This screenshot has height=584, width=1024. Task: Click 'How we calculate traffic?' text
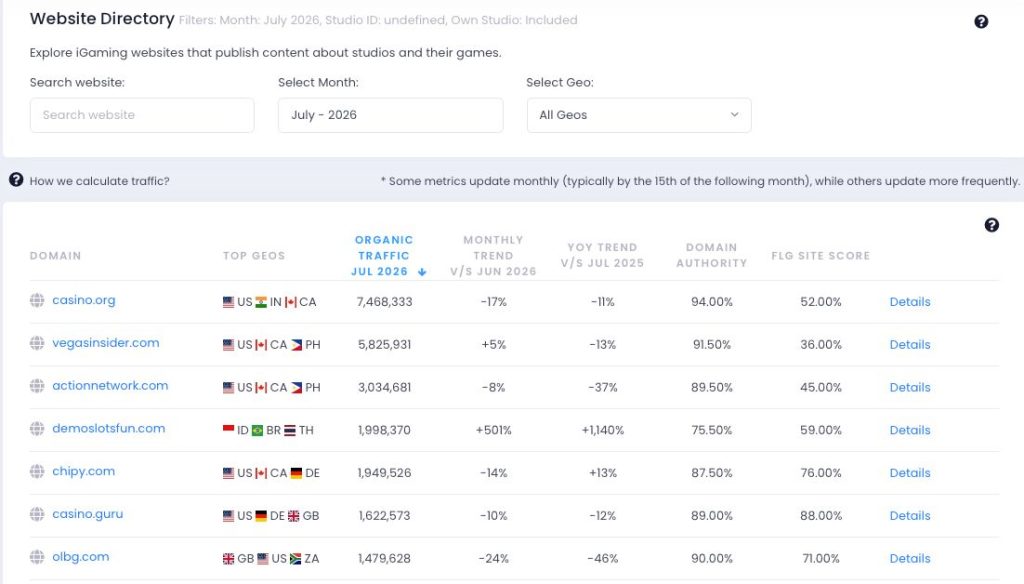(99, 181)
